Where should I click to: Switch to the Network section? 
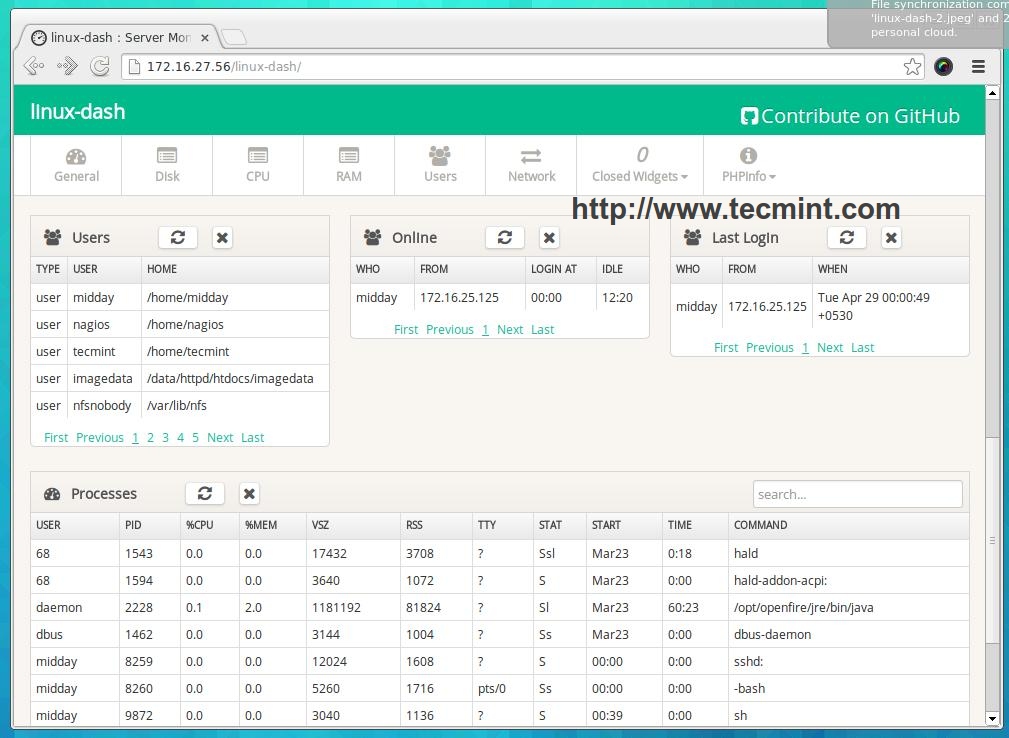[x=531, y=165]
